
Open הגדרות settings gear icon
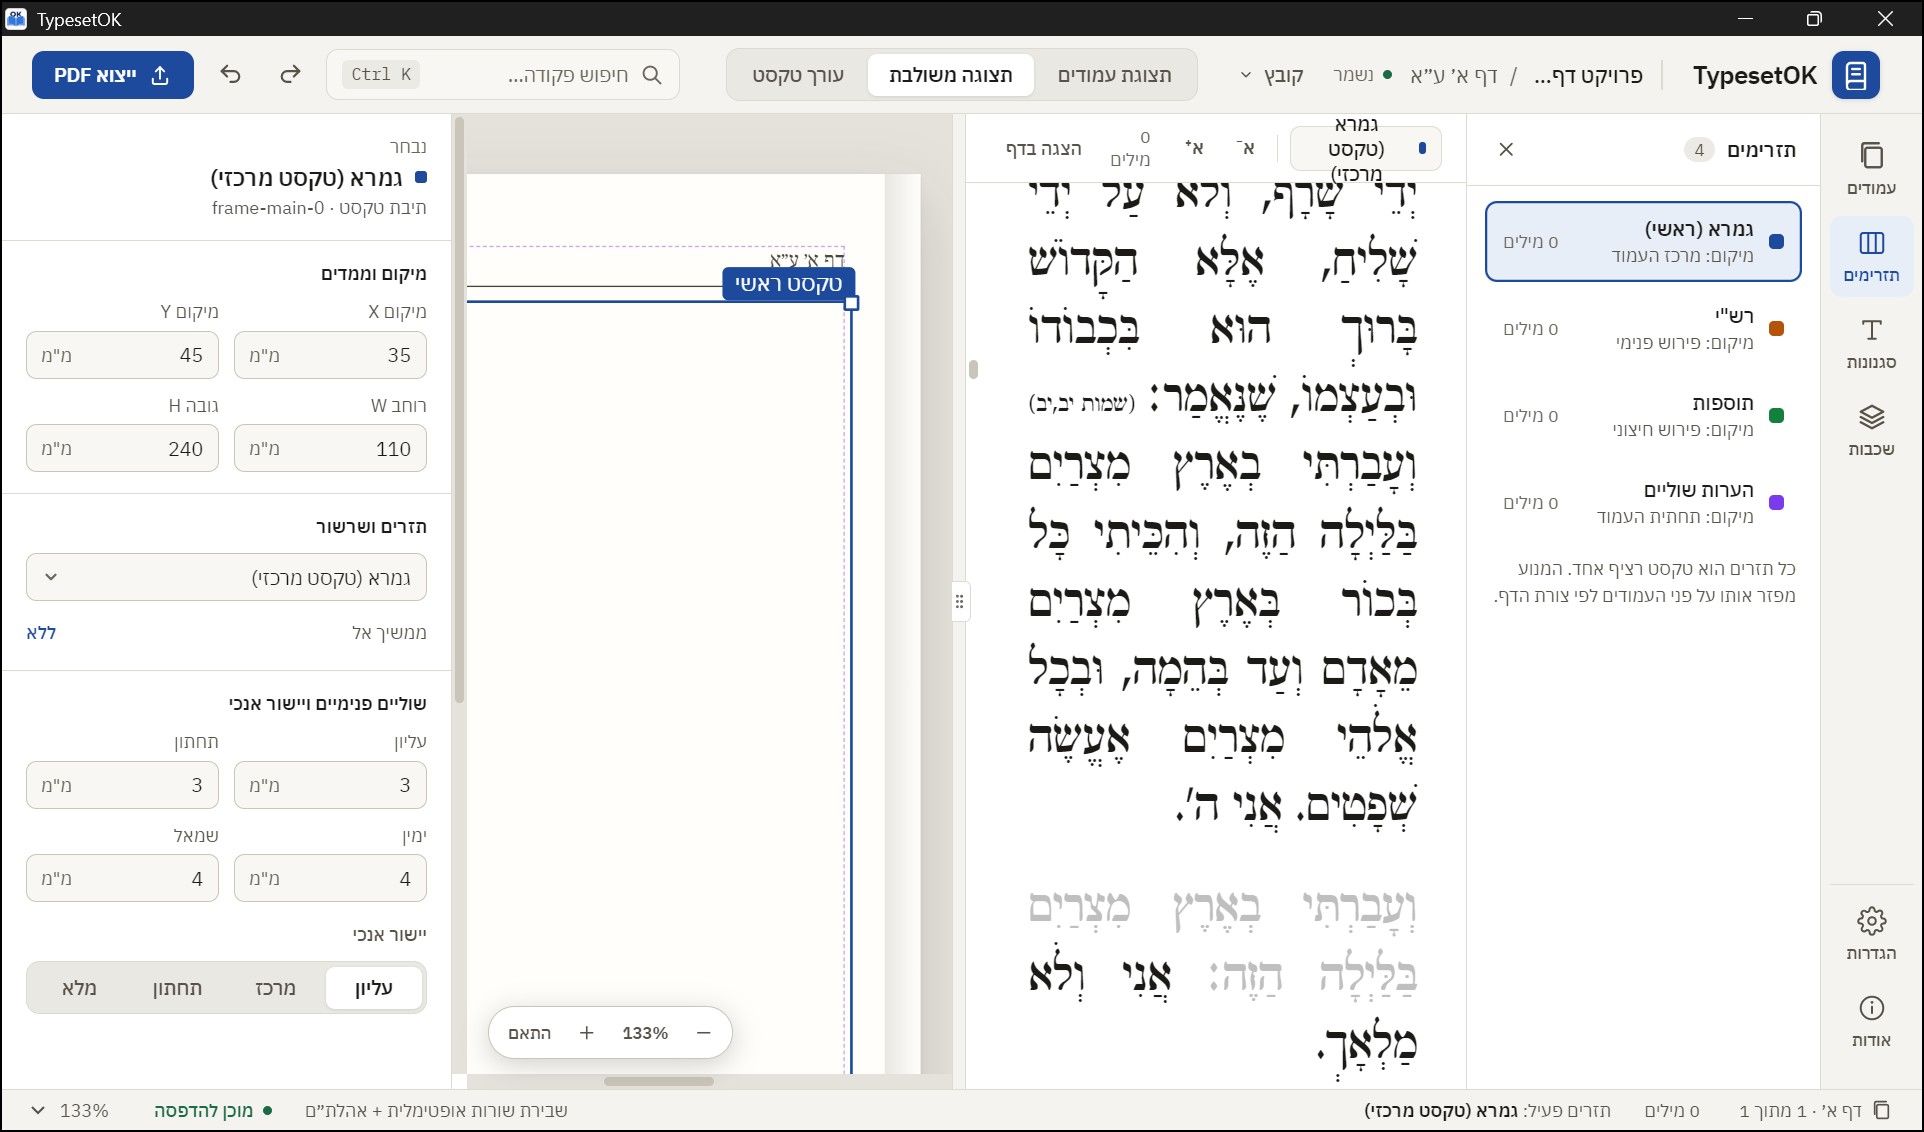pyautogui.click(x=1871, y=934)
